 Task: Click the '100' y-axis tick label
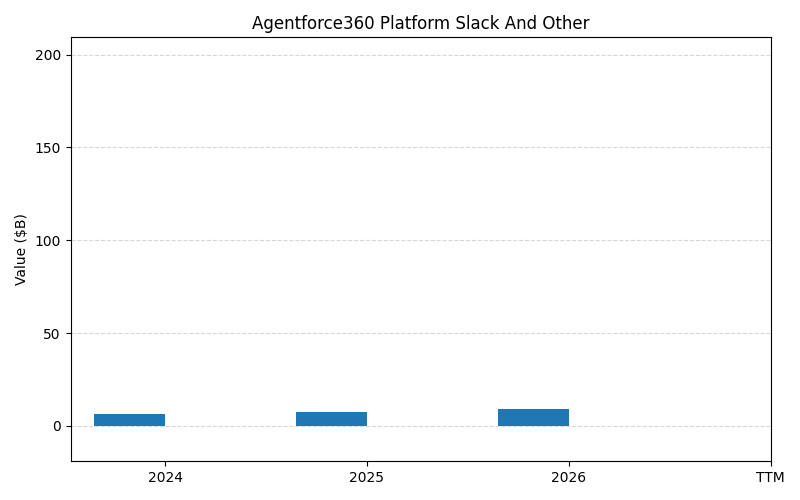(48, 241)
